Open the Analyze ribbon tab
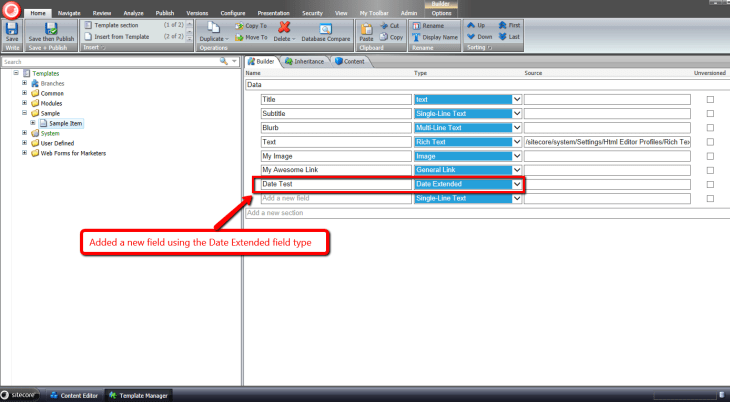The image size is (730, 402). click(133, 13)
